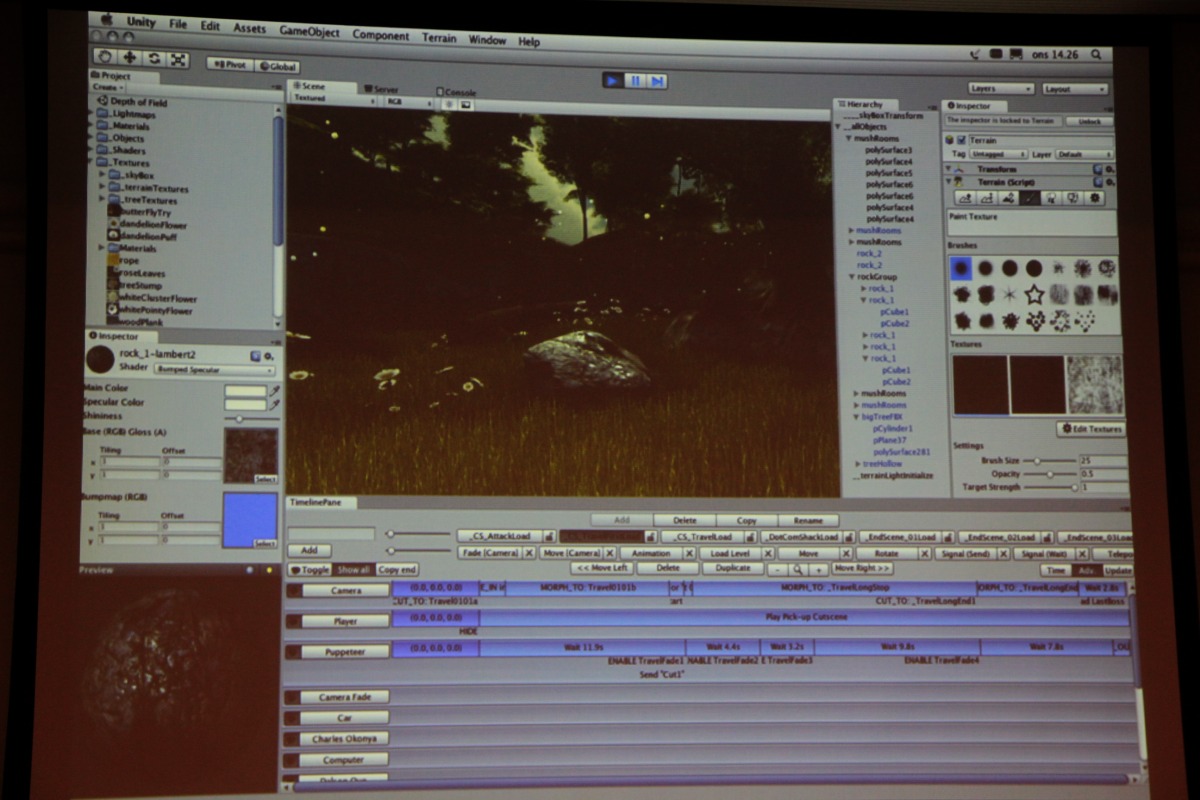Image resolution: width=1200 pixels, height=800 pixels.
Task: Click the timeline zoom magnifier icon
Action: [x=797, y=569]
